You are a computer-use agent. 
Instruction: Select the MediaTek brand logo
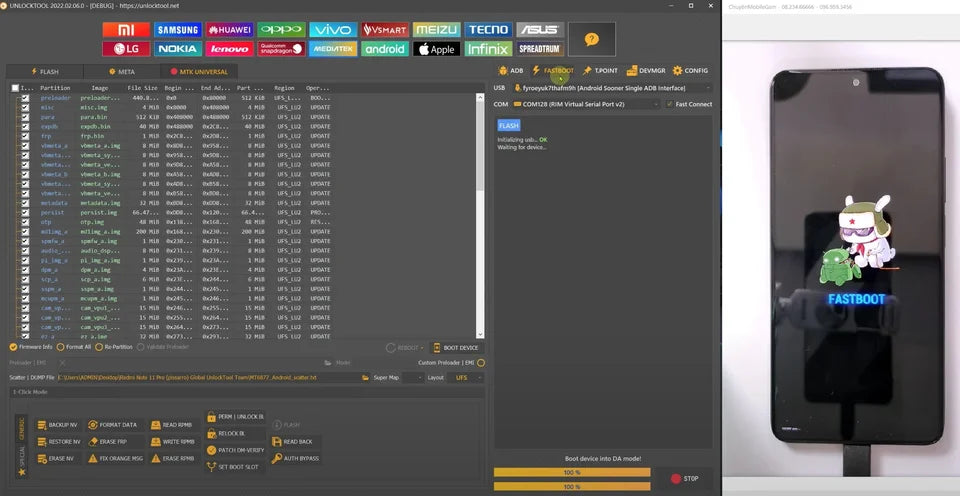[x=332, y=48]
